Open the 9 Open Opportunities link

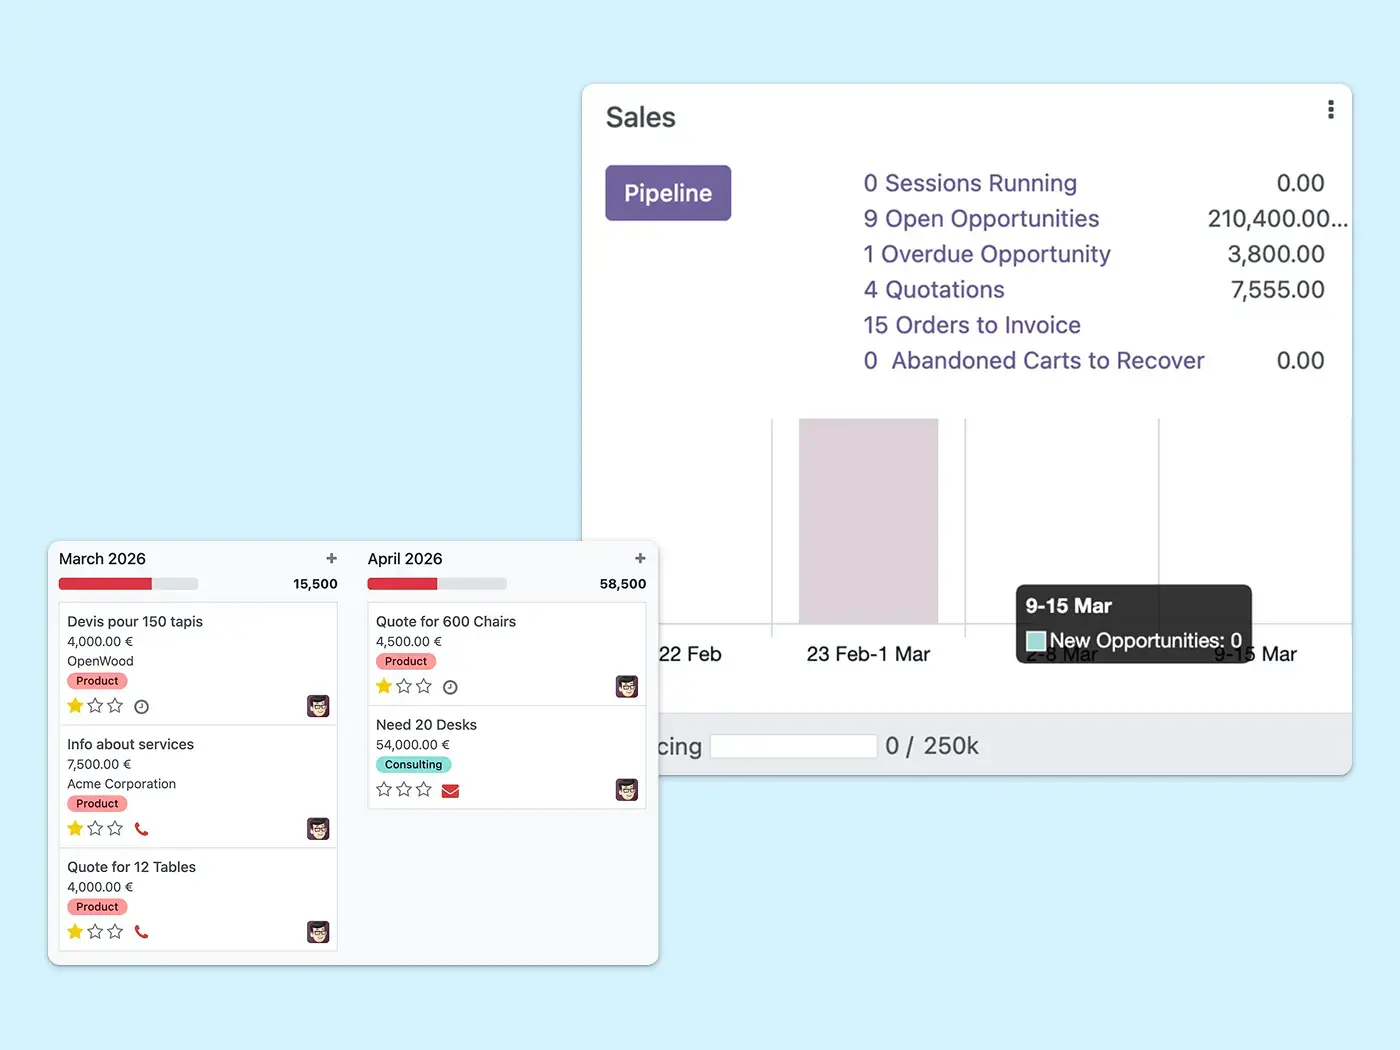tap(981, 219)
